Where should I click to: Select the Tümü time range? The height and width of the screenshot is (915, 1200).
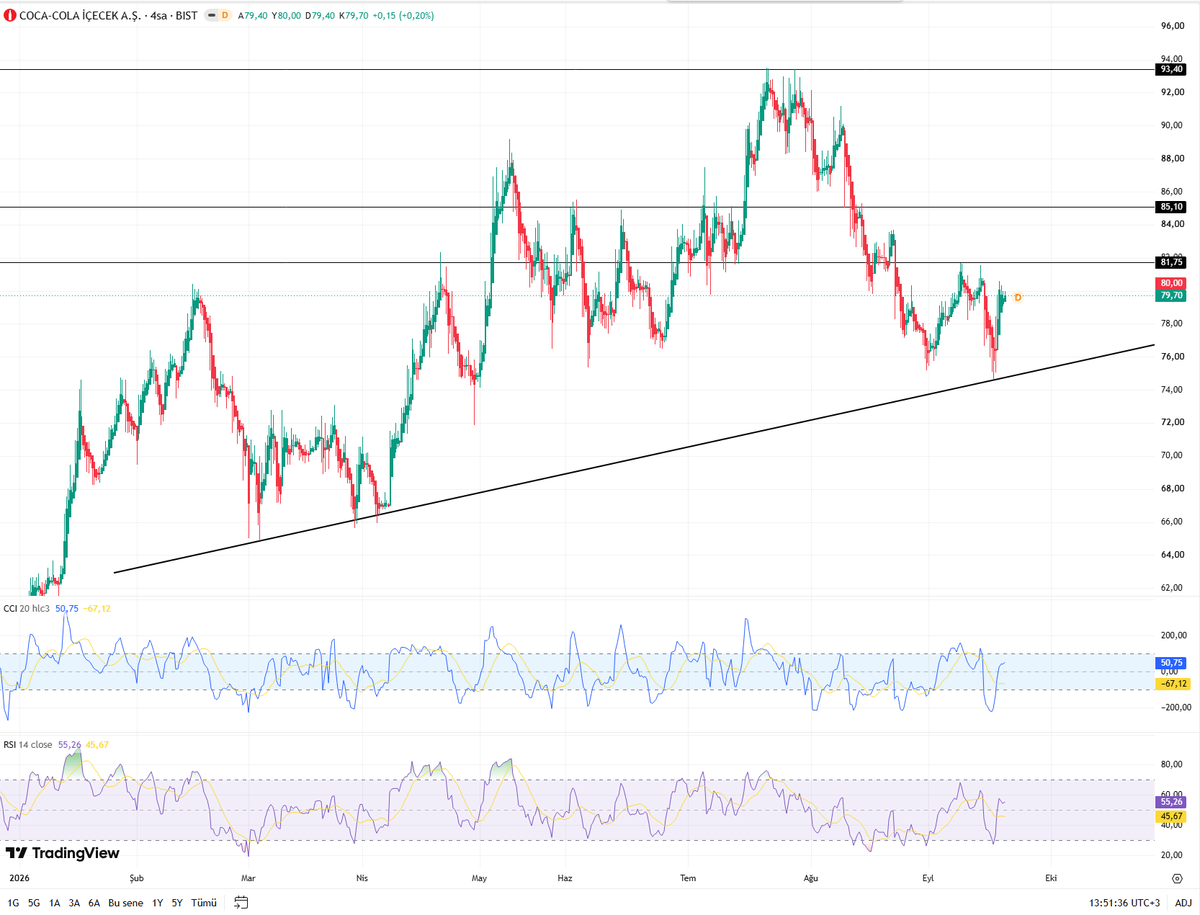pyautogui.click(x=204, y=902)
